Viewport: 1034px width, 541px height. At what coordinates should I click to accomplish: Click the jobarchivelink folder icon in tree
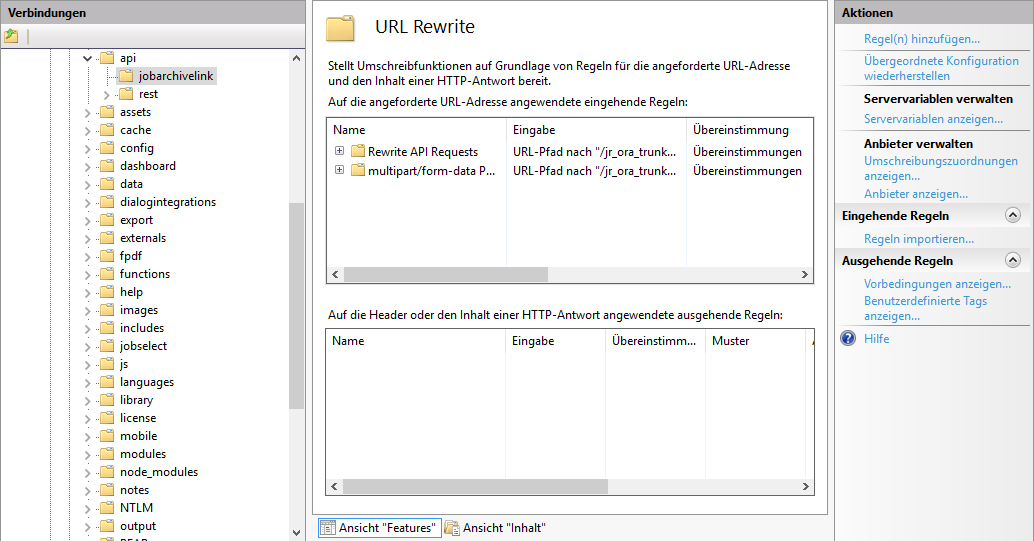point(126,76)
